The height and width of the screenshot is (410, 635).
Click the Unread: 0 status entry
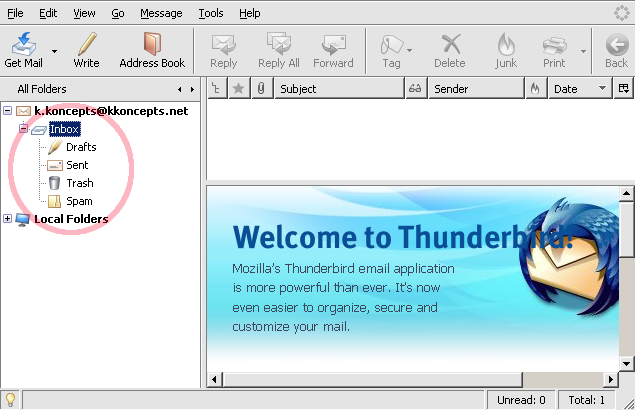pyautogui.click(x=521, y=400)
